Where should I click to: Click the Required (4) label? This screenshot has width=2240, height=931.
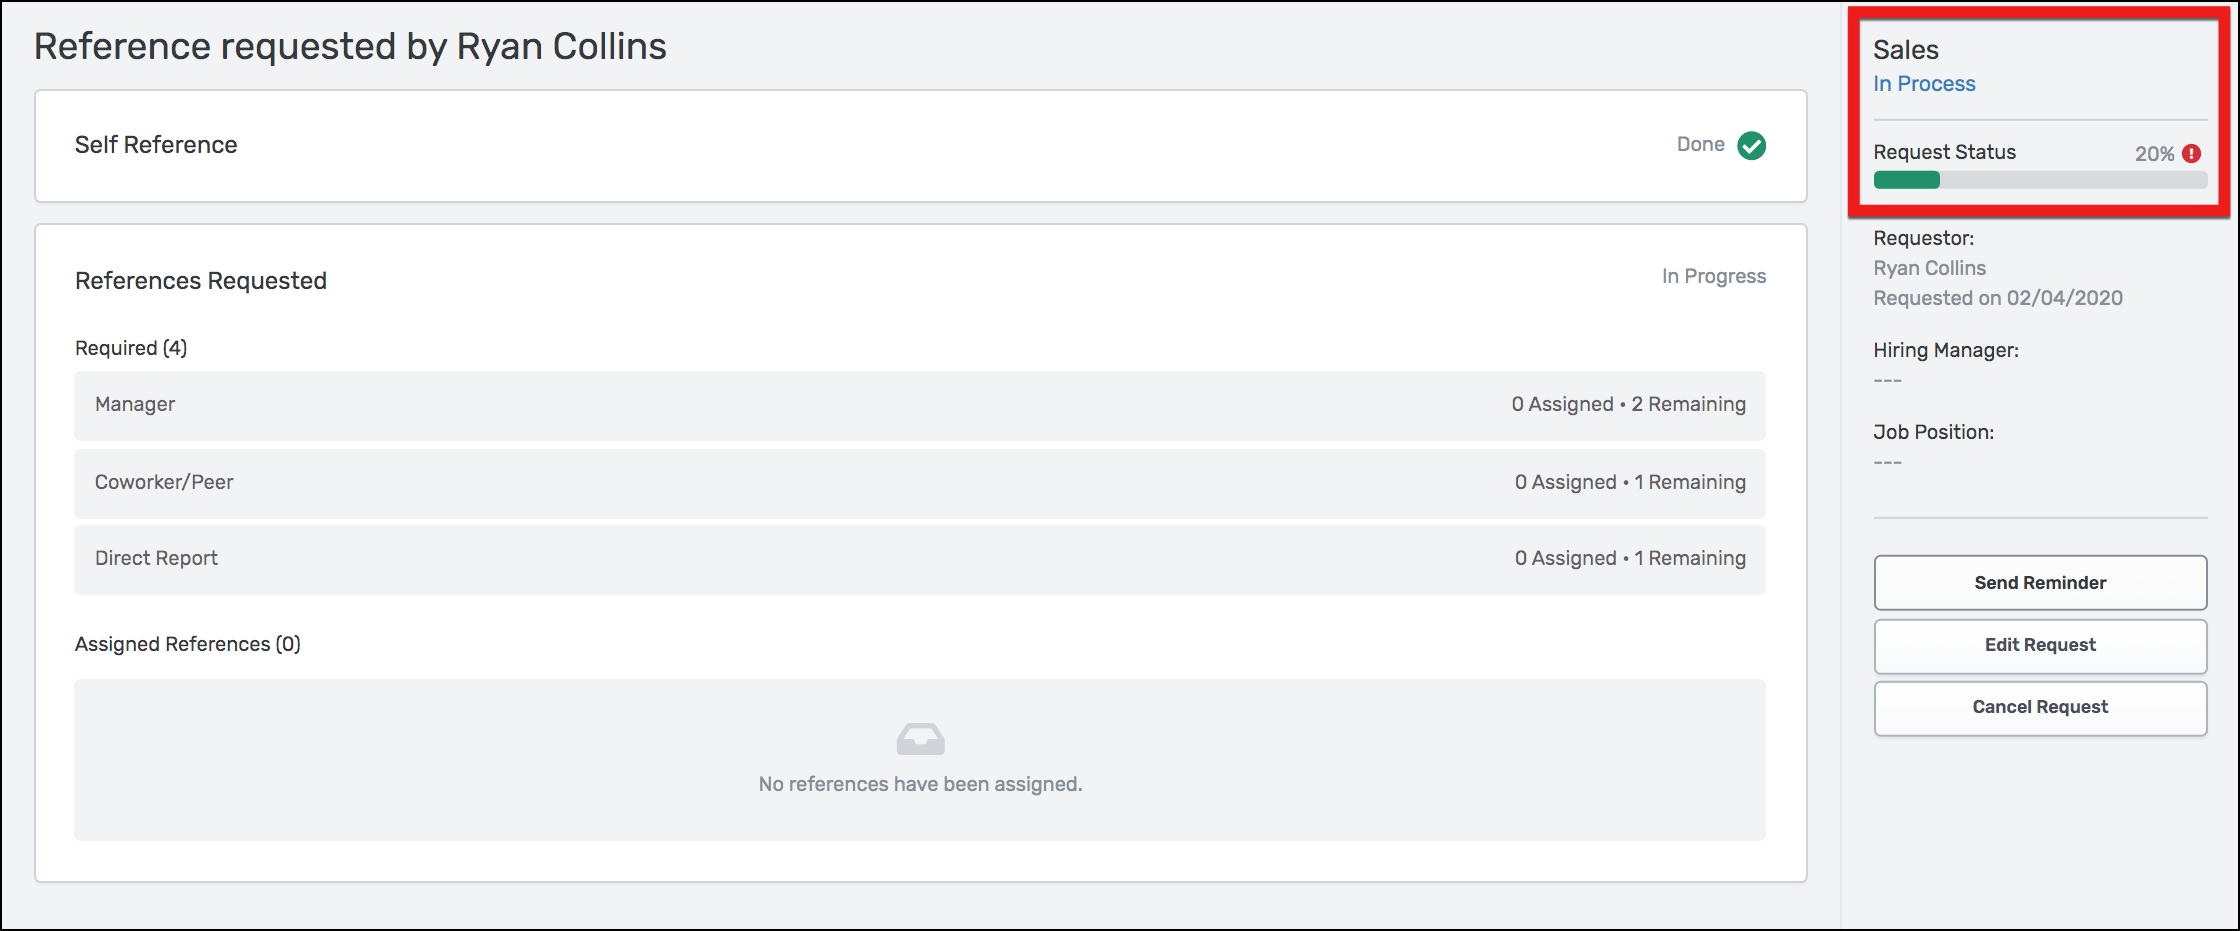[x=131, y=349]
